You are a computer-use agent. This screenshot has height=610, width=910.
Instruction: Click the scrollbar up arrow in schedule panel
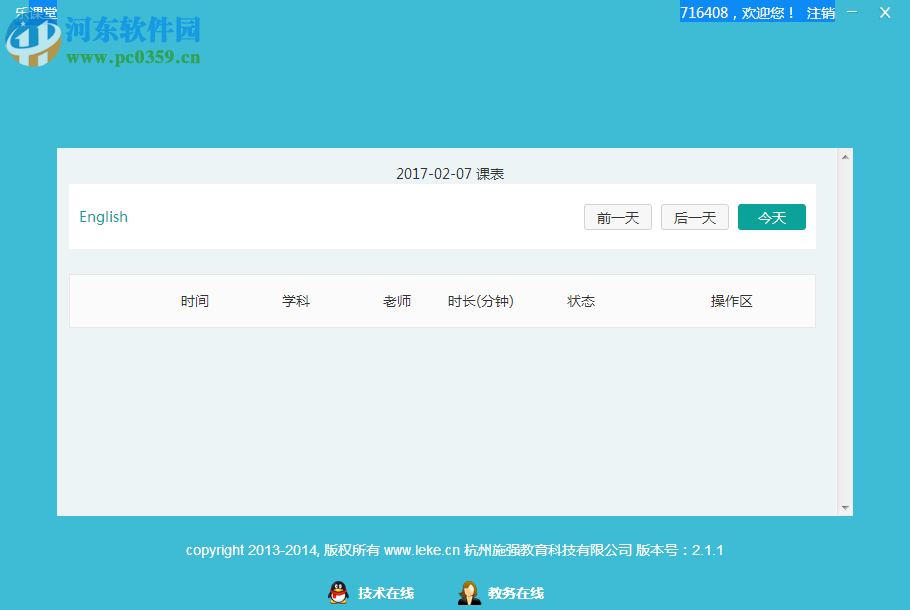point(845,157)
